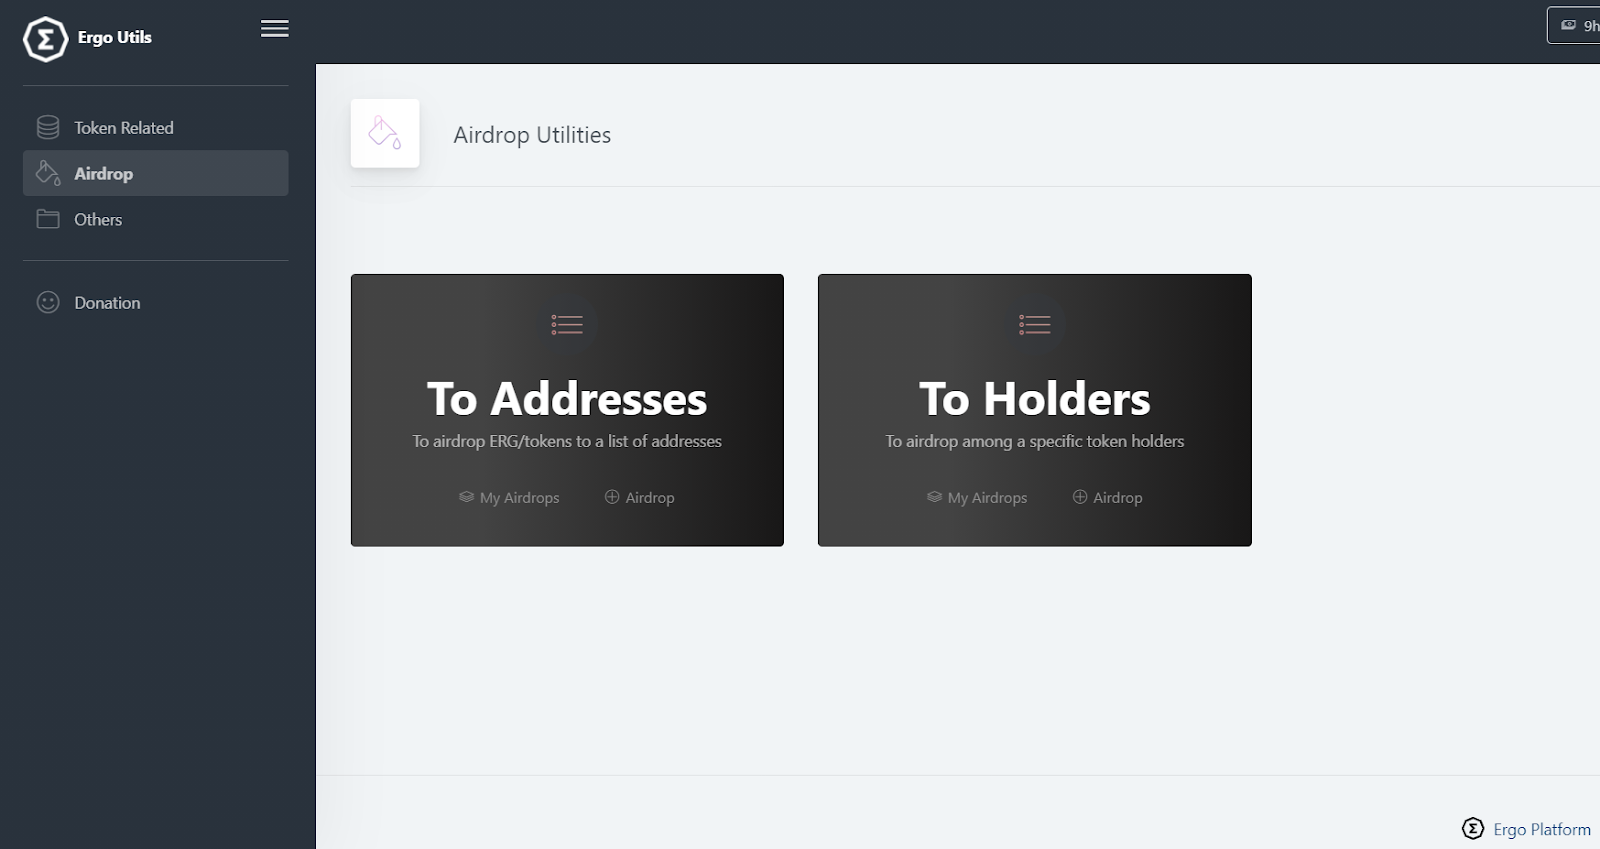
Task: Click 'To airdrop among a specific token holders'
Action: (x=1035, y=441)
